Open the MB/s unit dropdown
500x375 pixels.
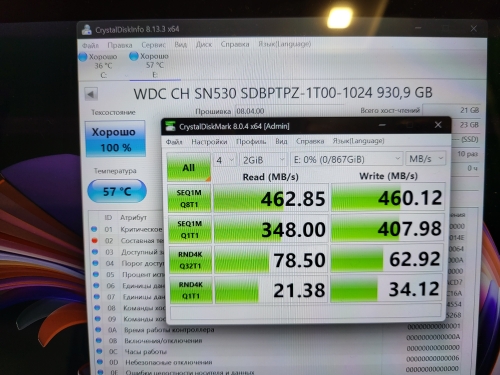(425, 159)
